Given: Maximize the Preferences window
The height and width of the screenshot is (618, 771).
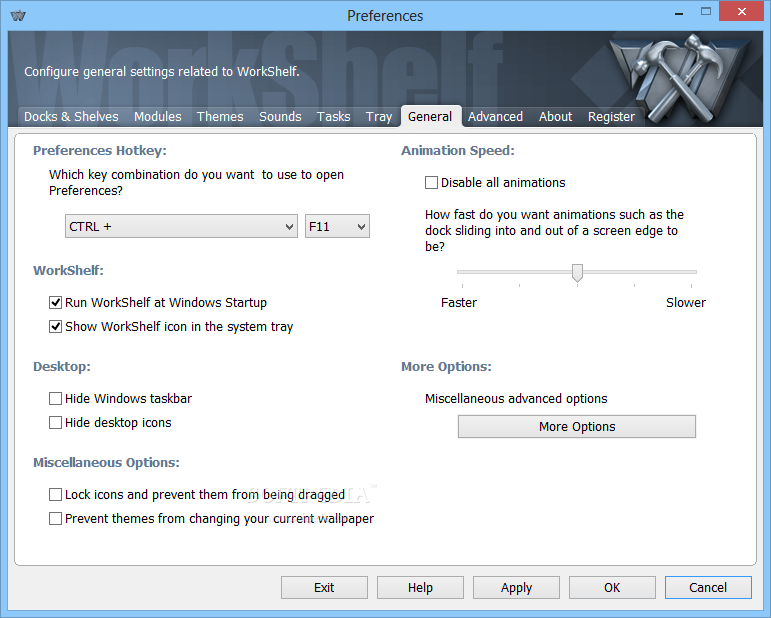Looking at the screenshot, I should point(706,12).
